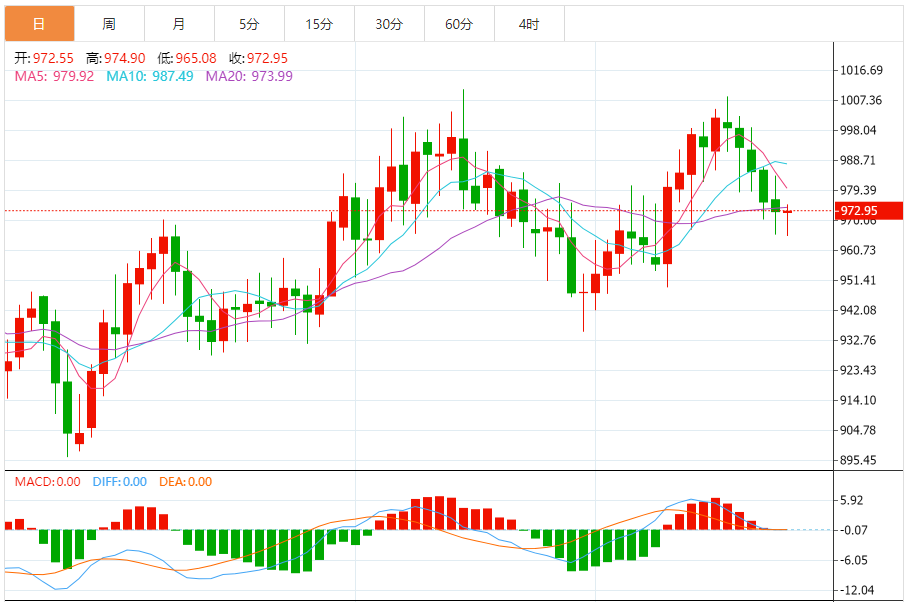The width and height of the screenshot is (909, 602).
Task: Click the DEA:0.00 indicator label
Action: click(186, 481)
